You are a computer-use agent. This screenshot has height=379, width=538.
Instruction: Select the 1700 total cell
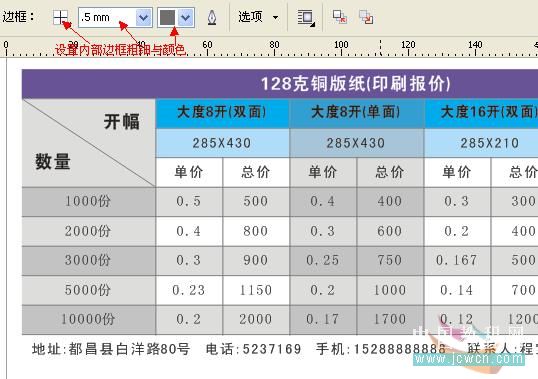click(390, 320)
